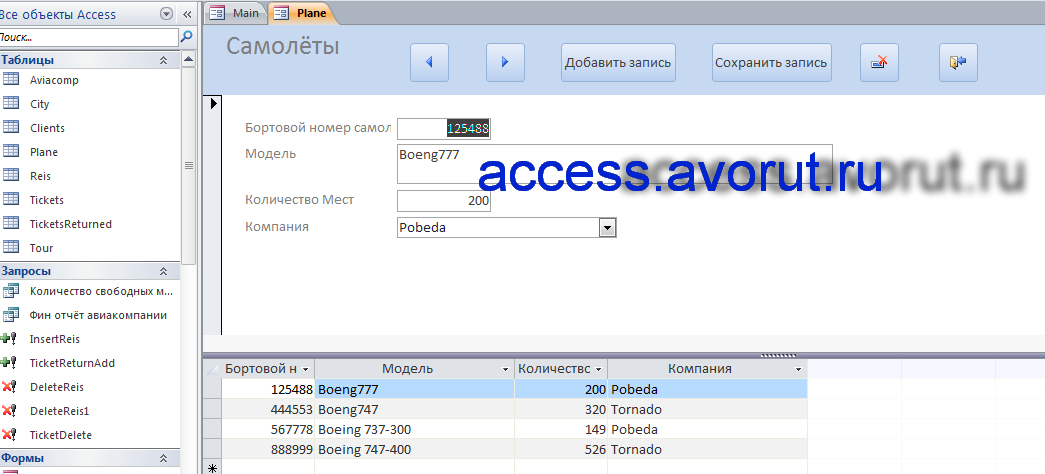The width and height of the screenshot is (1045, 474).
Task: Select seat count cell 526
Action: (561, 449)
